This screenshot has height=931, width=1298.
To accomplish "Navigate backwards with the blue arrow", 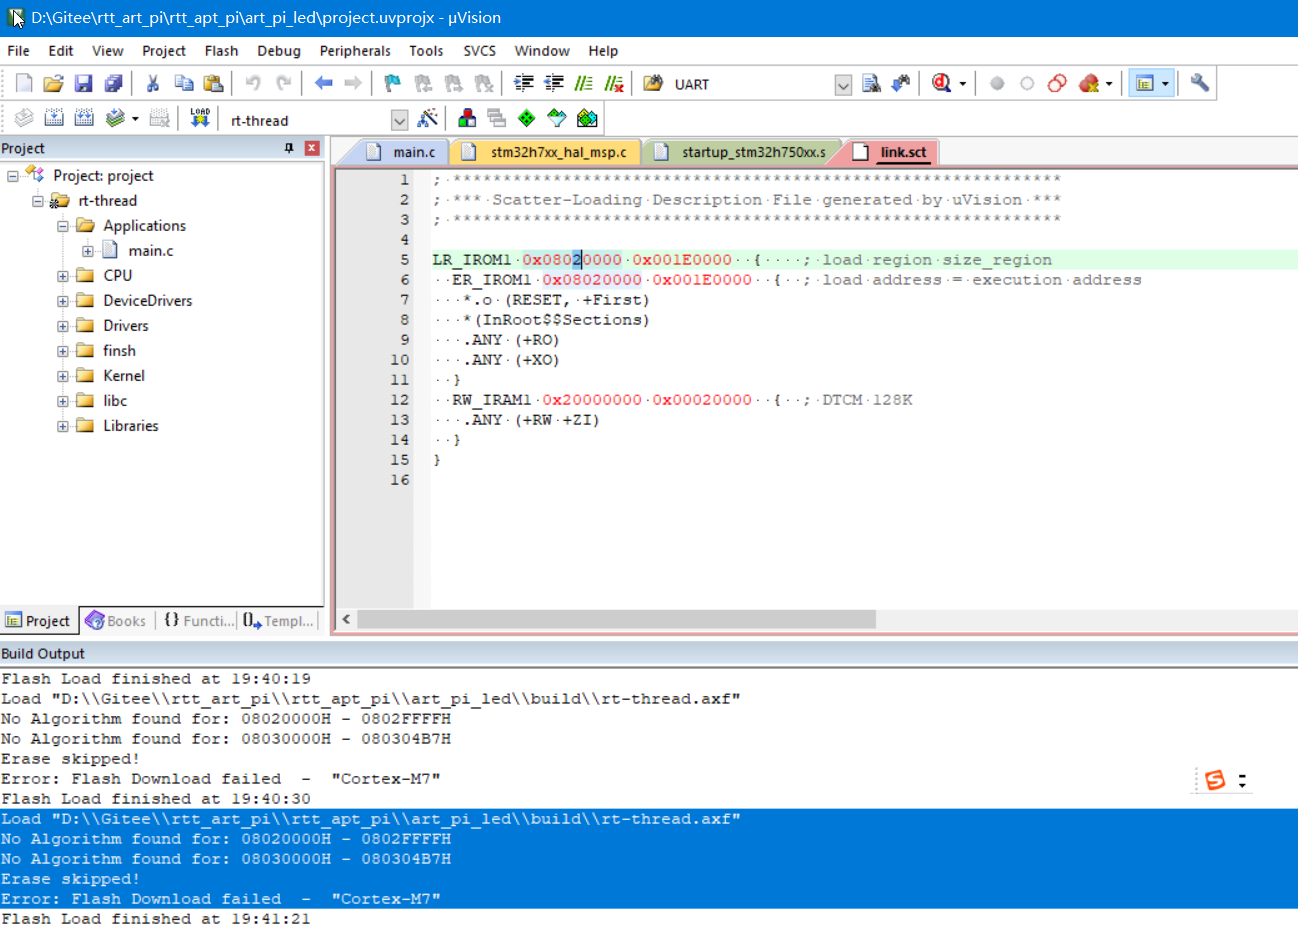I will click(x=323, y=84).
